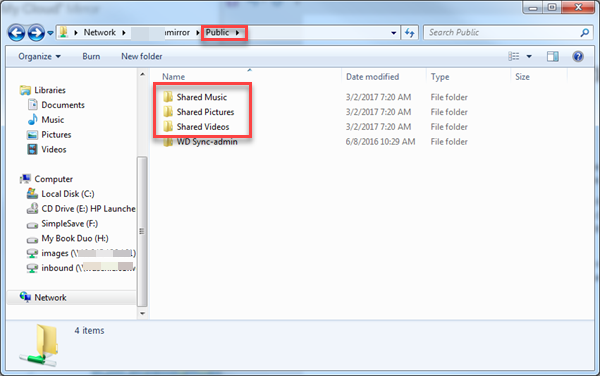This screenshot has height=376, width=600.
Task: Change view with the view icon
Action: point(514,57)
